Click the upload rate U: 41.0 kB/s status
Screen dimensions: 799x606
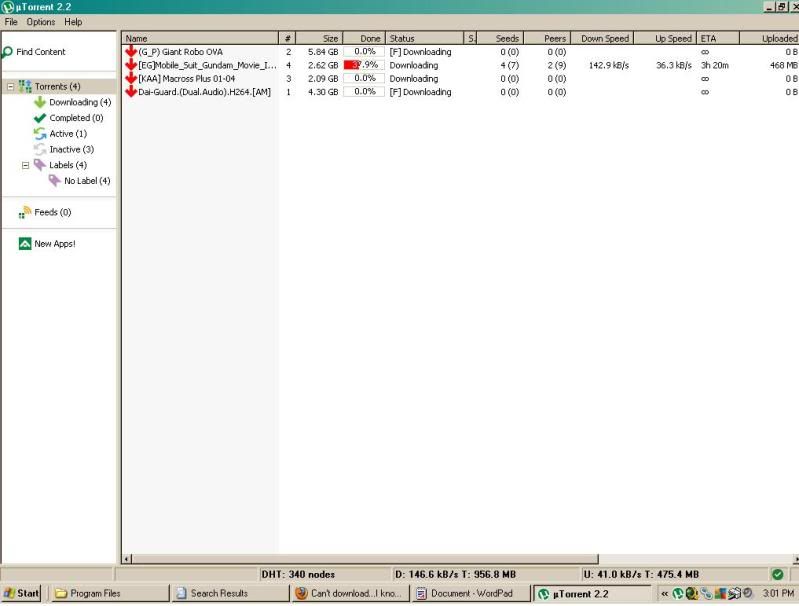[641, 574]
